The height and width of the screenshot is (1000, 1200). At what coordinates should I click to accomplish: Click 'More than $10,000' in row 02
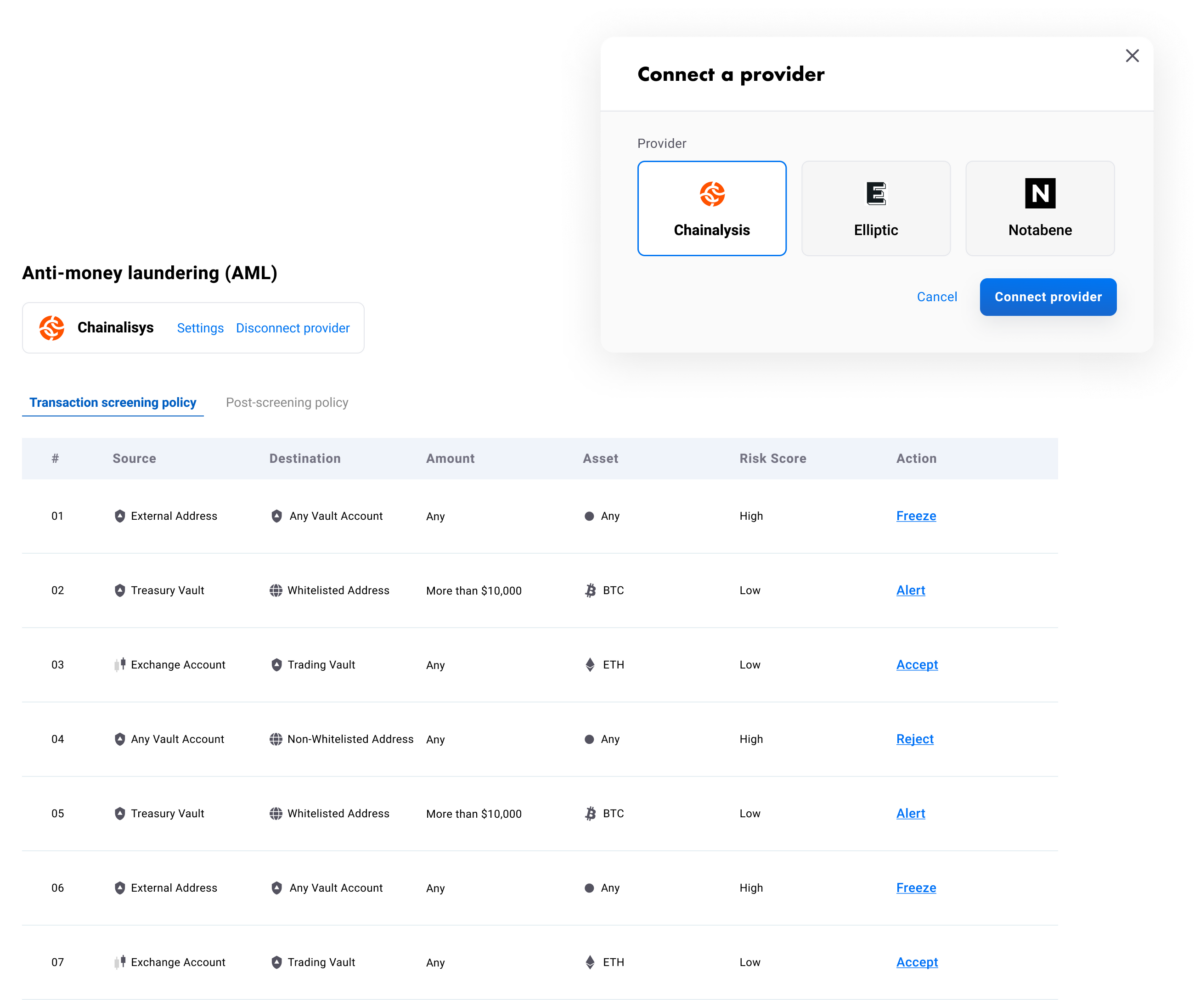coord(474,591)
